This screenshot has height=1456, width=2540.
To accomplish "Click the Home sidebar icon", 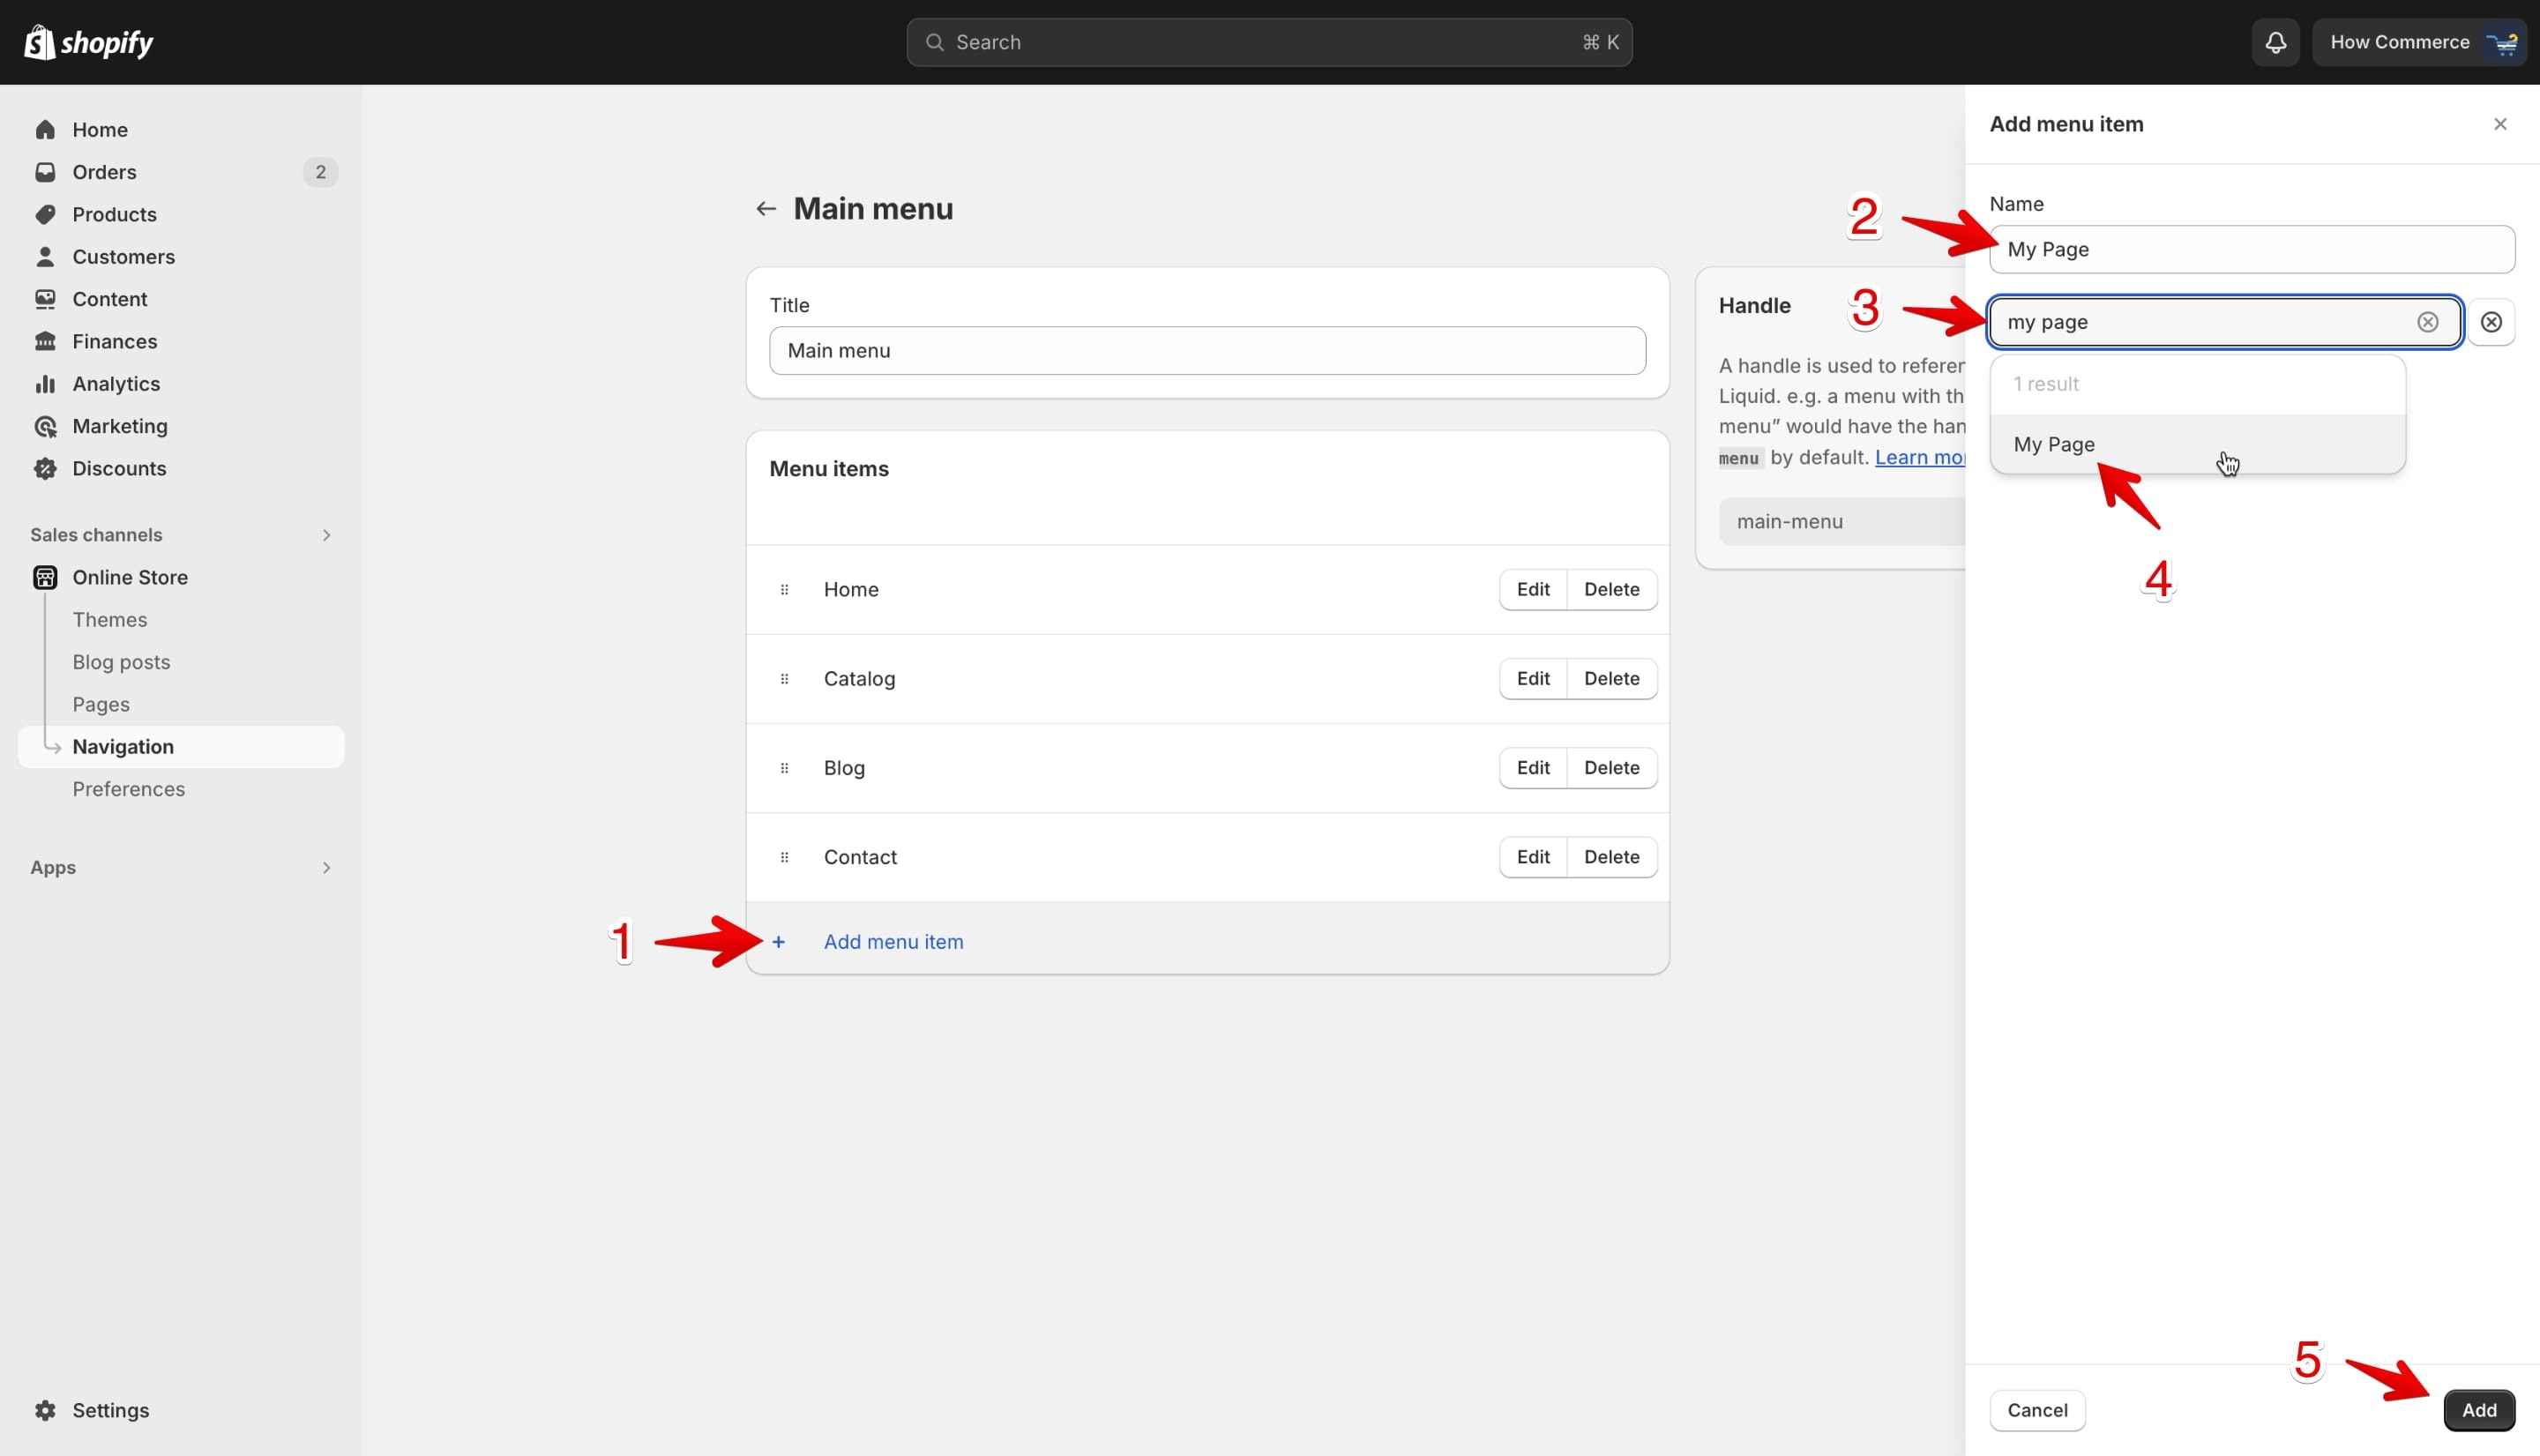I will coord(45,130).
